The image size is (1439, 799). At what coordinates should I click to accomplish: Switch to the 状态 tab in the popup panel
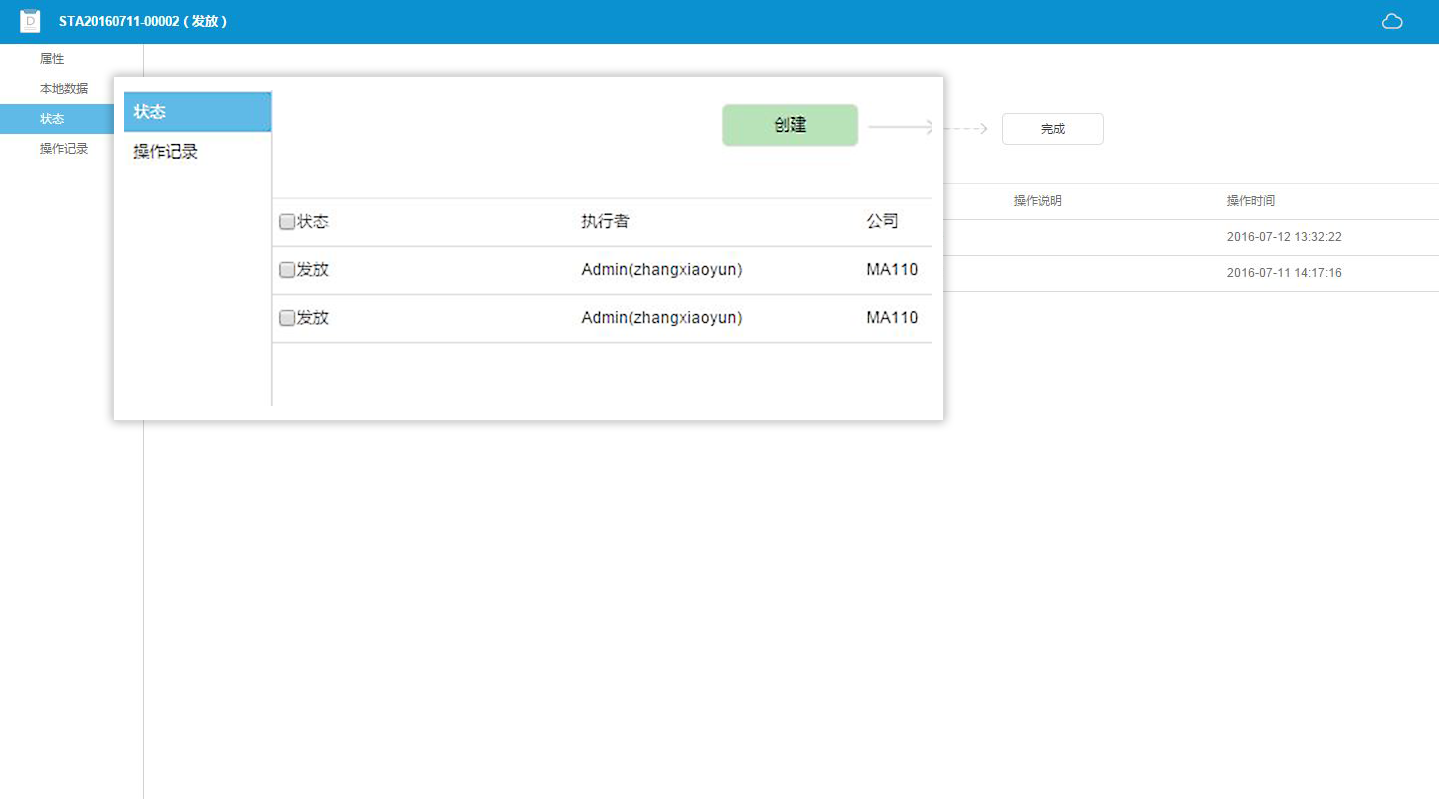[x=197, y=112]
